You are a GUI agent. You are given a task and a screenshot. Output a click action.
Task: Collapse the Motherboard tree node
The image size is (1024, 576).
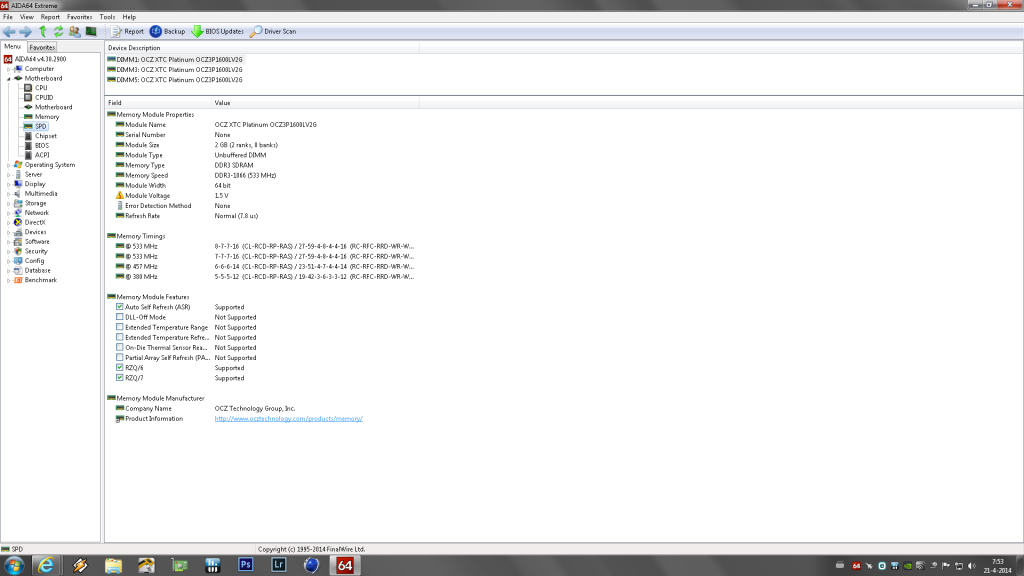[8, 78]
